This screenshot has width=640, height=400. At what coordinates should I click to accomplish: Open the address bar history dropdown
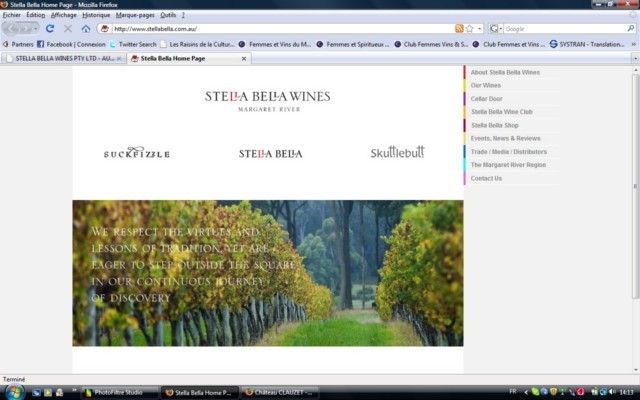(x=480, y=29)
